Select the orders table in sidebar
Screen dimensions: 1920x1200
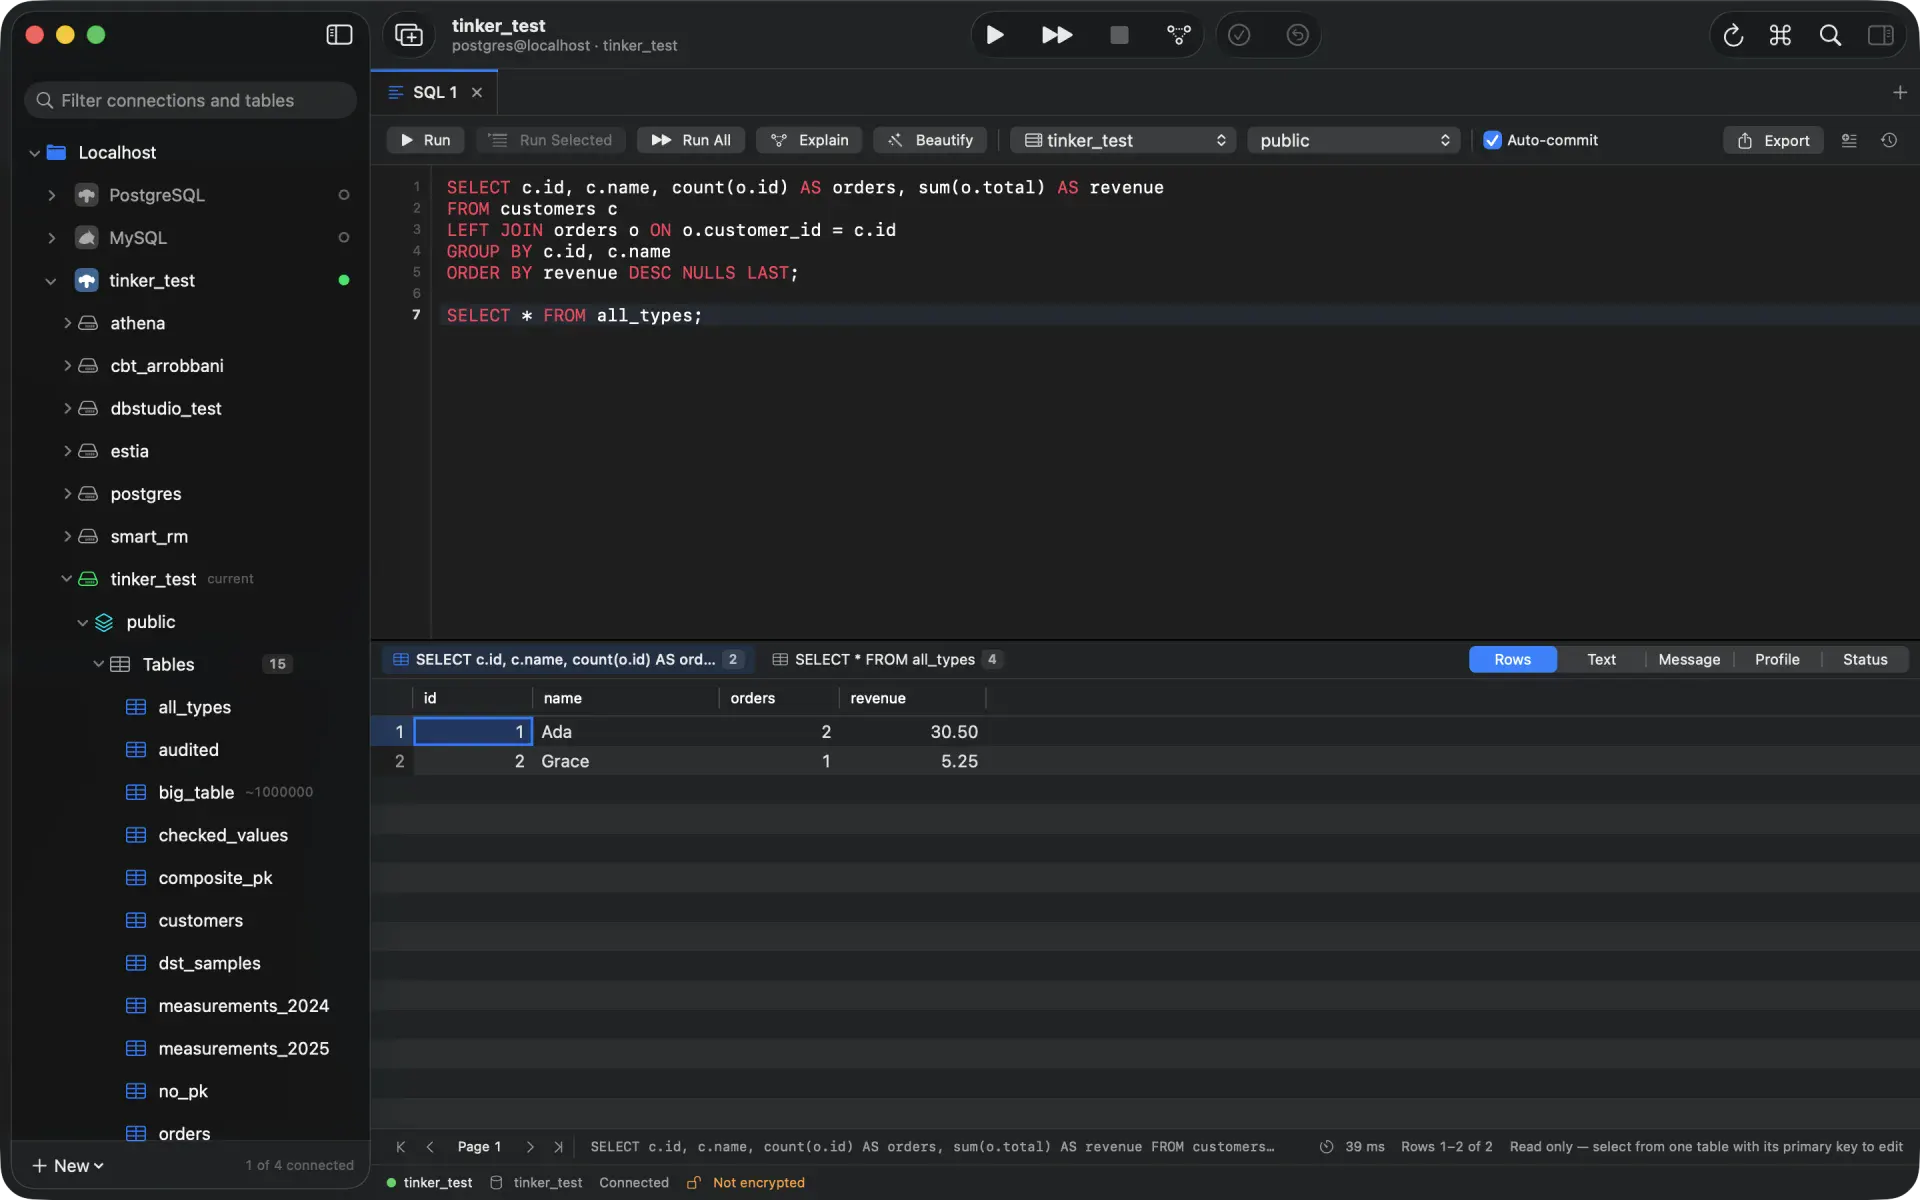(x=184, y=1134)
